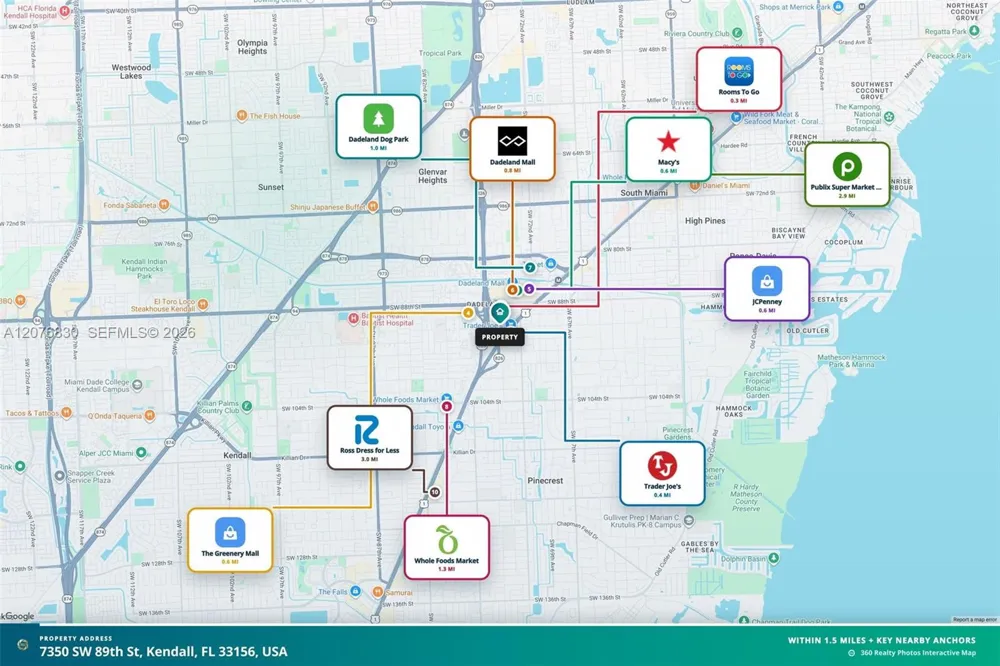Click Riviera Country Club pin

click(x=737, y=33)
